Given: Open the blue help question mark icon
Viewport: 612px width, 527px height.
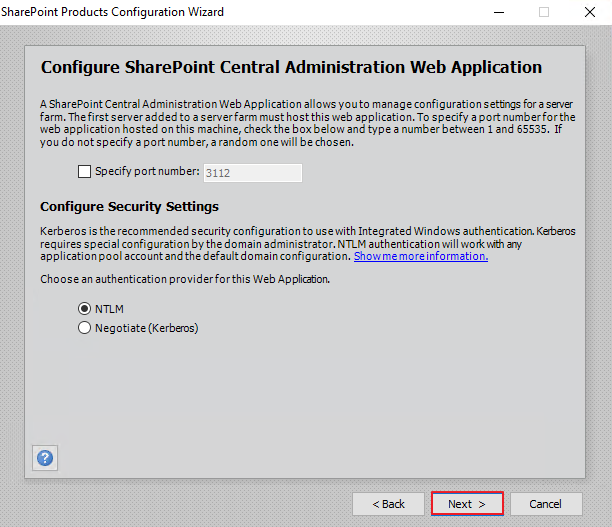Looking at the screenshot, I should click(45, 458).
